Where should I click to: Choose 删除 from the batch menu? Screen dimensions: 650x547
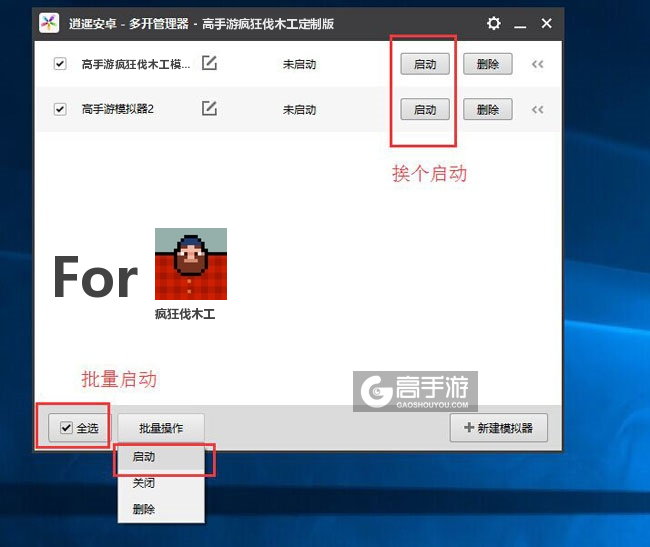161,509
